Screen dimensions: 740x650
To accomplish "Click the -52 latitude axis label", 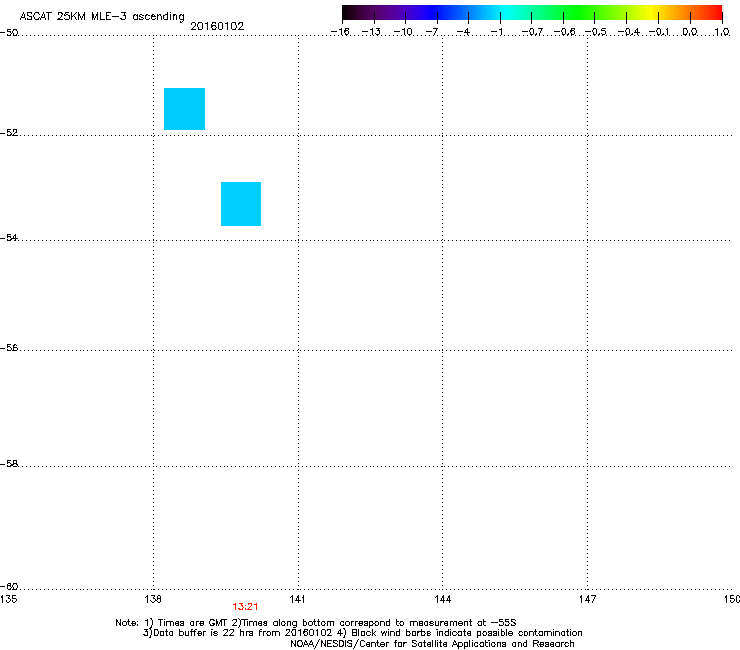I will pos(9,133).
